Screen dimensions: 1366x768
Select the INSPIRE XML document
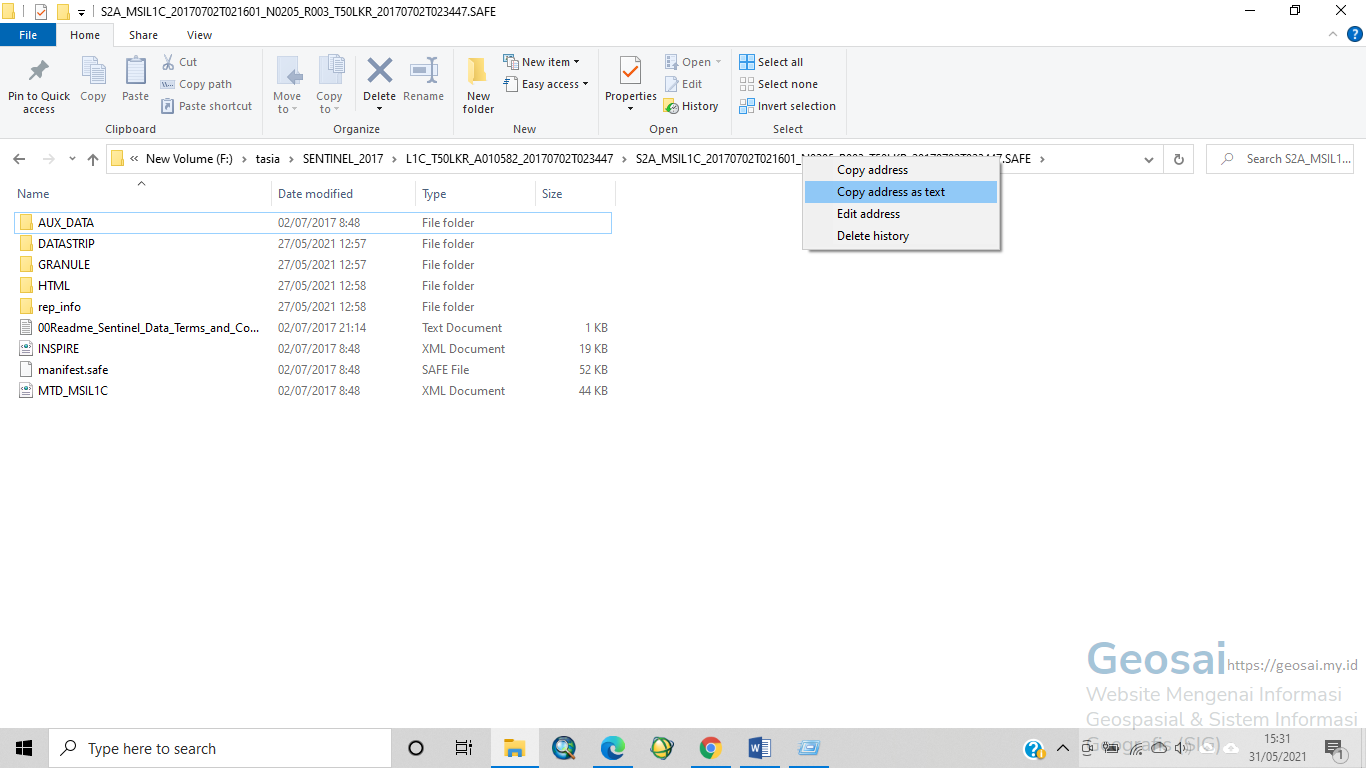[313, 349]
